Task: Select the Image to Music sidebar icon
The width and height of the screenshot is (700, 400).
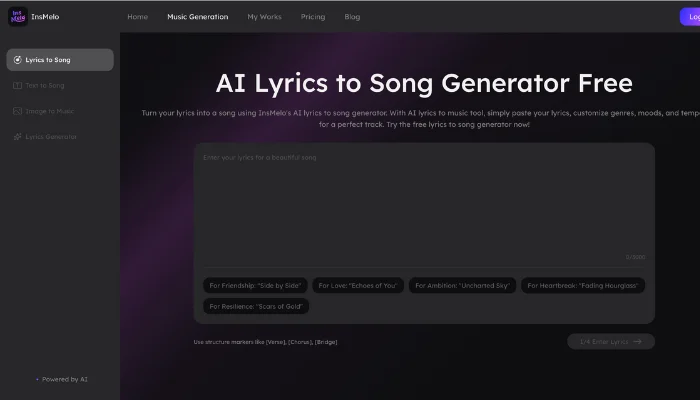Action: click(17, 111)
